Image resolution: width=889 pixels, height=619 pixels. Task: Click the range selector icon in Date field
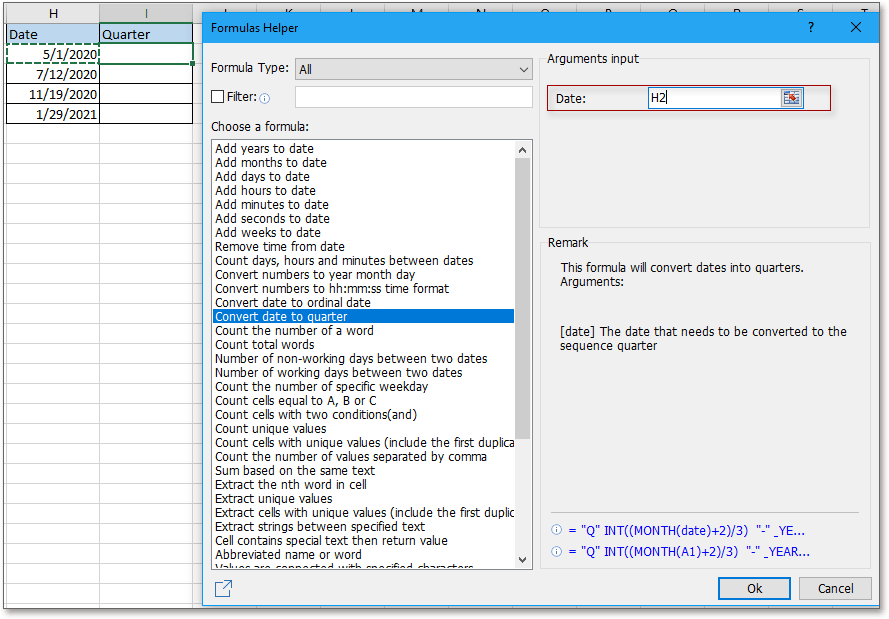[791, 98]
